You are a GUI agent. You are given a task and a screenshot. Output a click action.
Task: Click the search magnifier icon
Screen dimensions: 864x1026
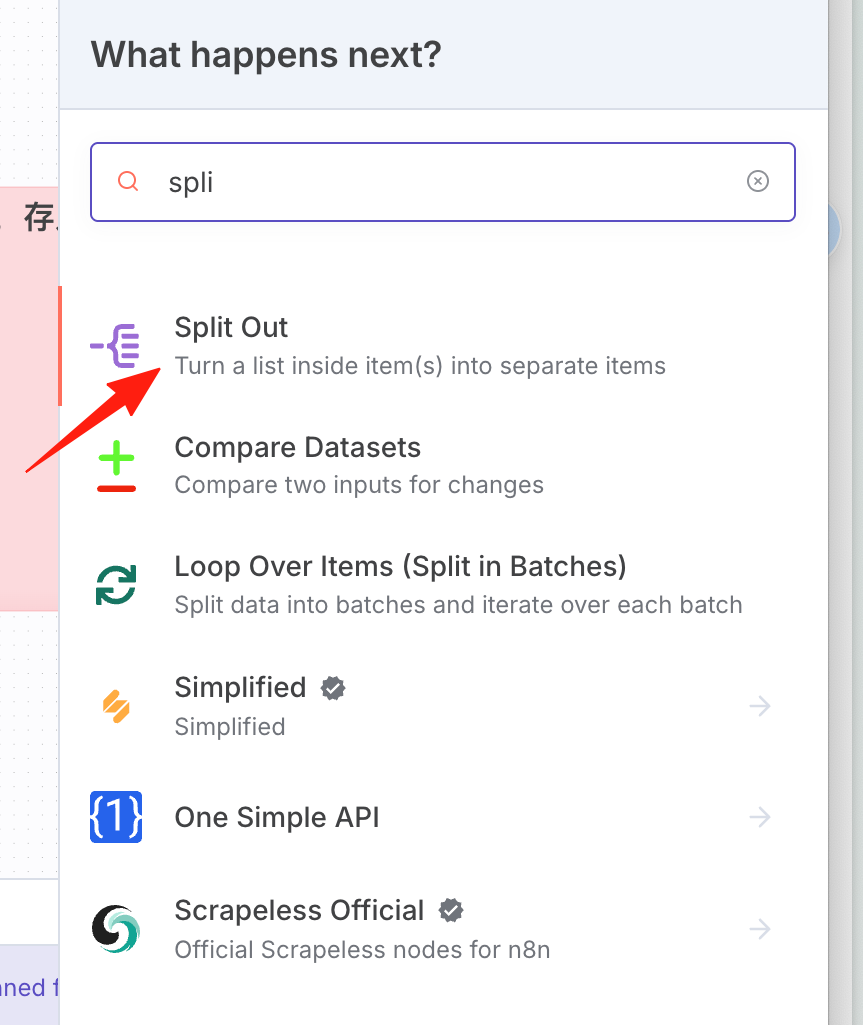(128, 181)
